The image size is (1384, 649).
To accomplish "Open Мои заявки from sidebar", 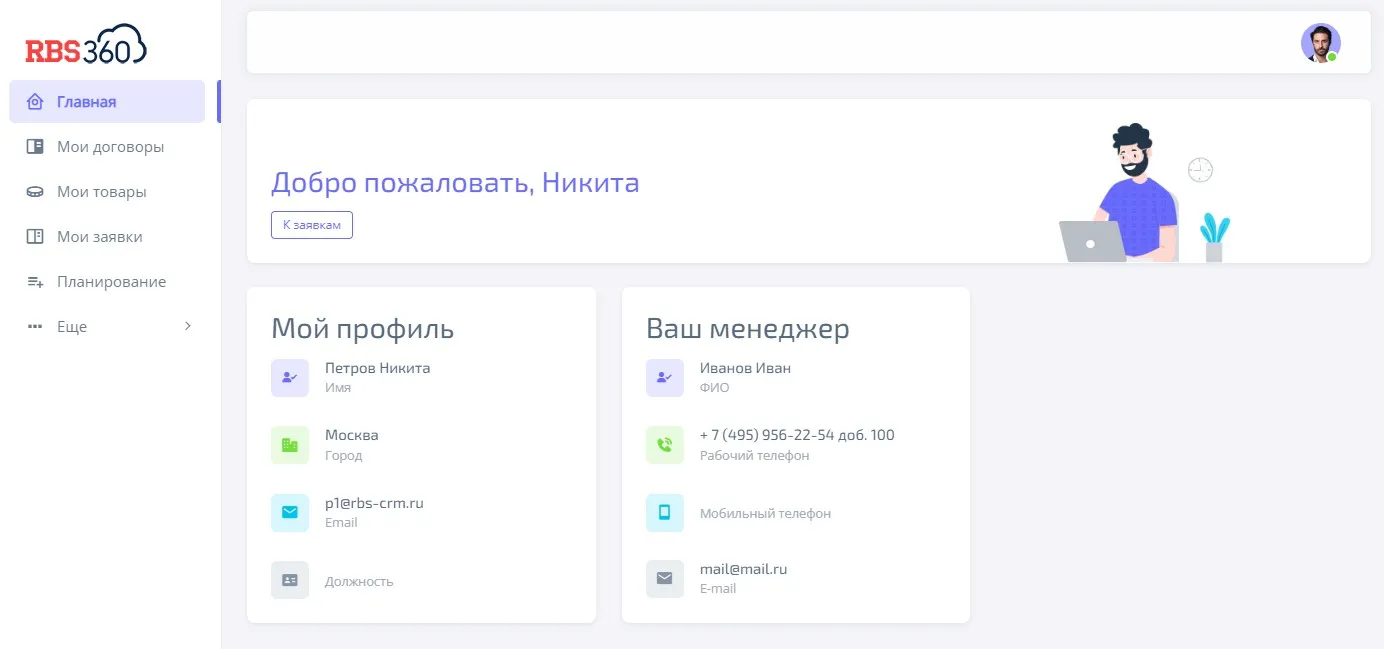I will [99, 237].
